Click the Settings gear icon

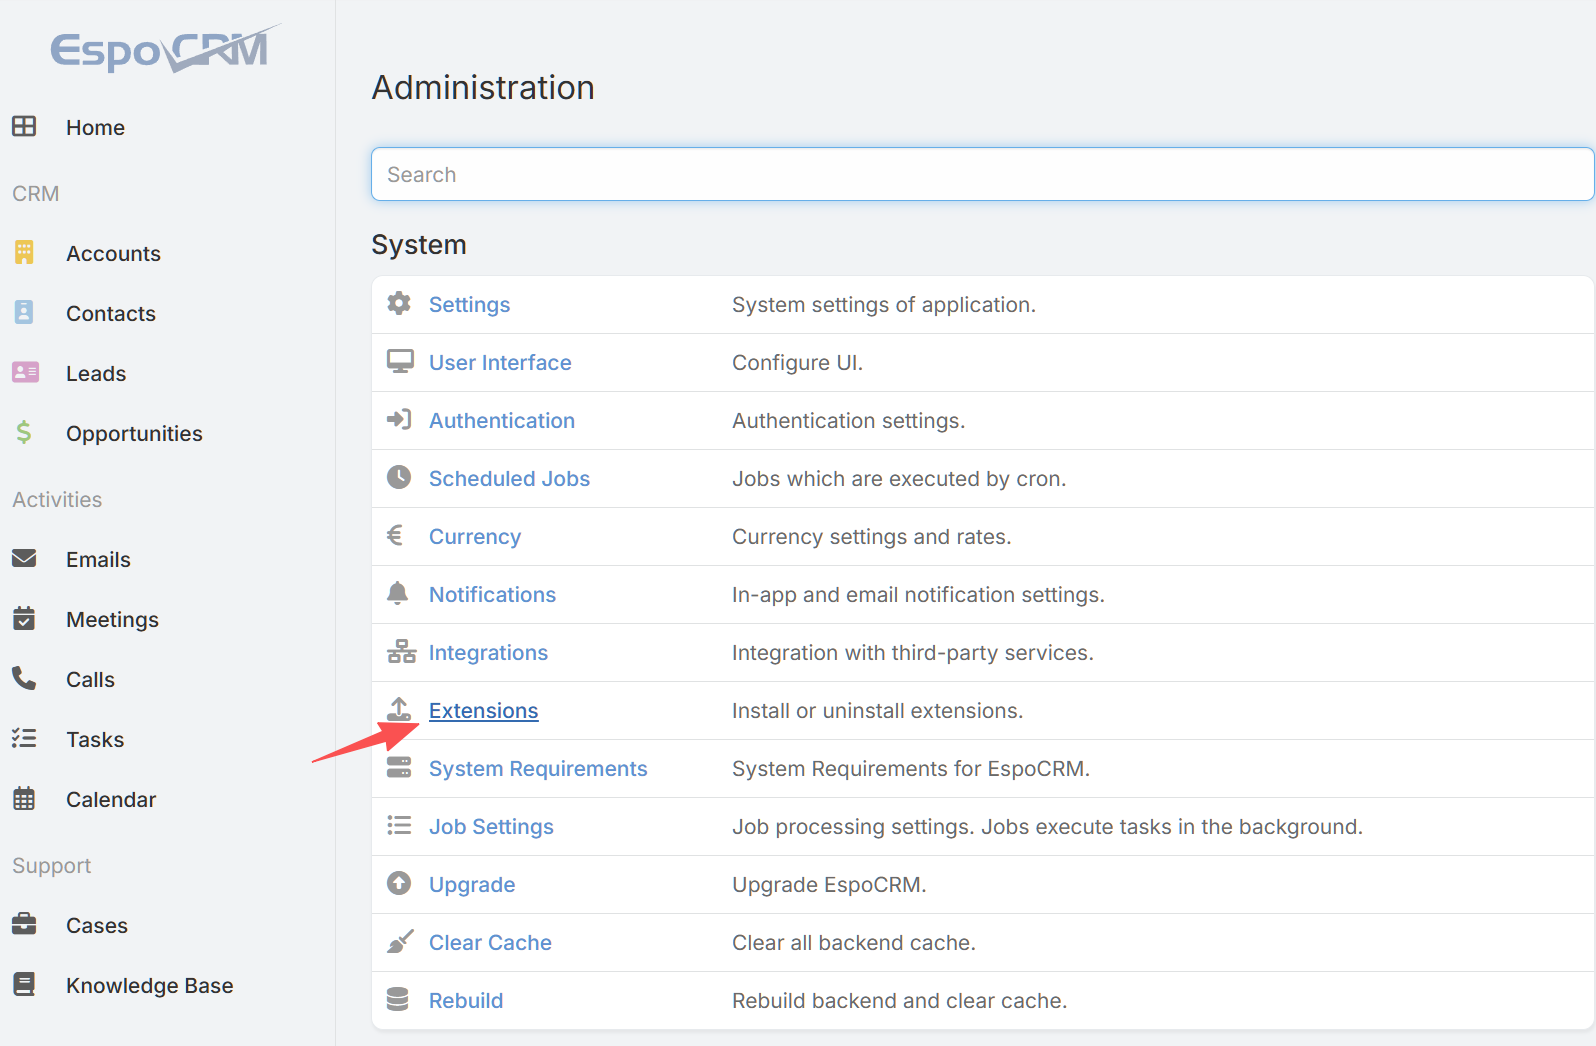coord(399,303)
